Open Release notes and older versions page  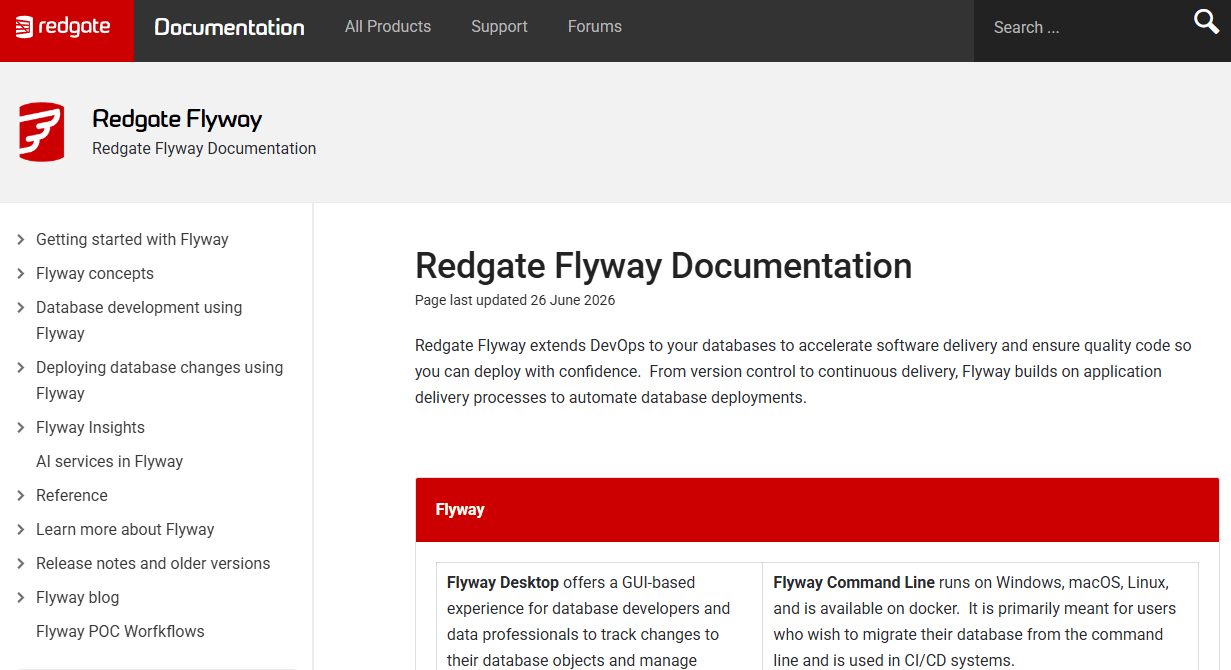(153, 564)
